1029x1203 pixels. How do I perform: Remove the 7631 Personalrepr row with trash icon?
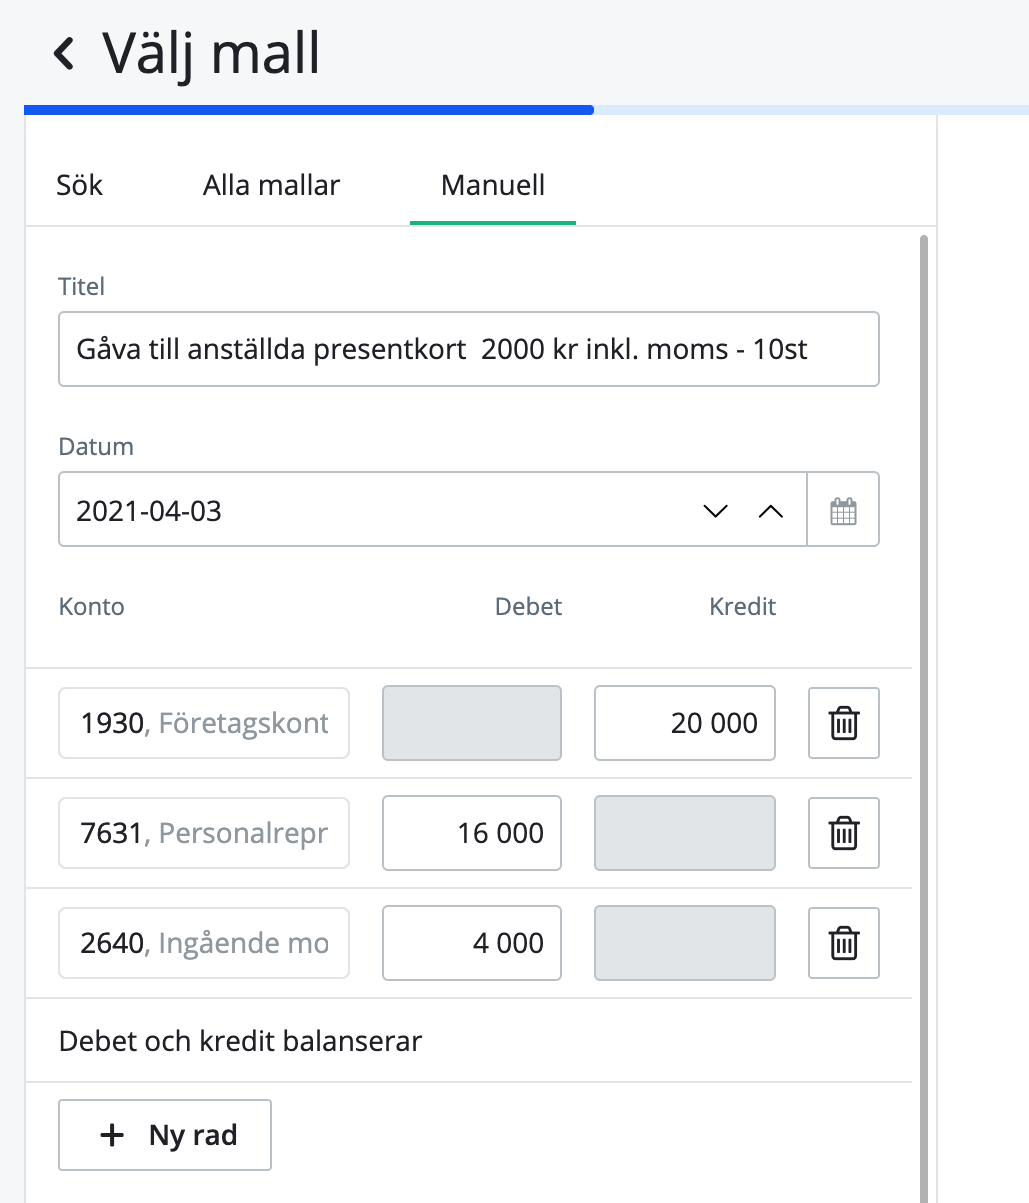tap(843, 832)
